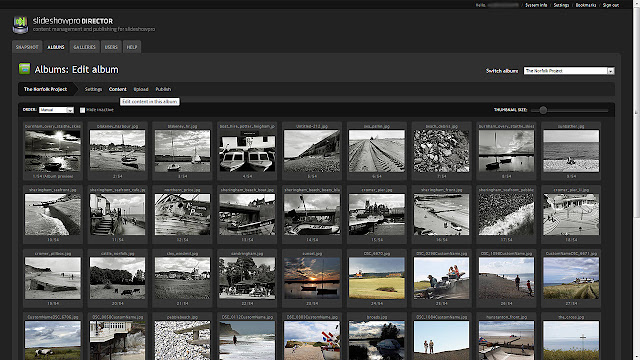Toggle the Hide inactive checkbox

[82, 110]
